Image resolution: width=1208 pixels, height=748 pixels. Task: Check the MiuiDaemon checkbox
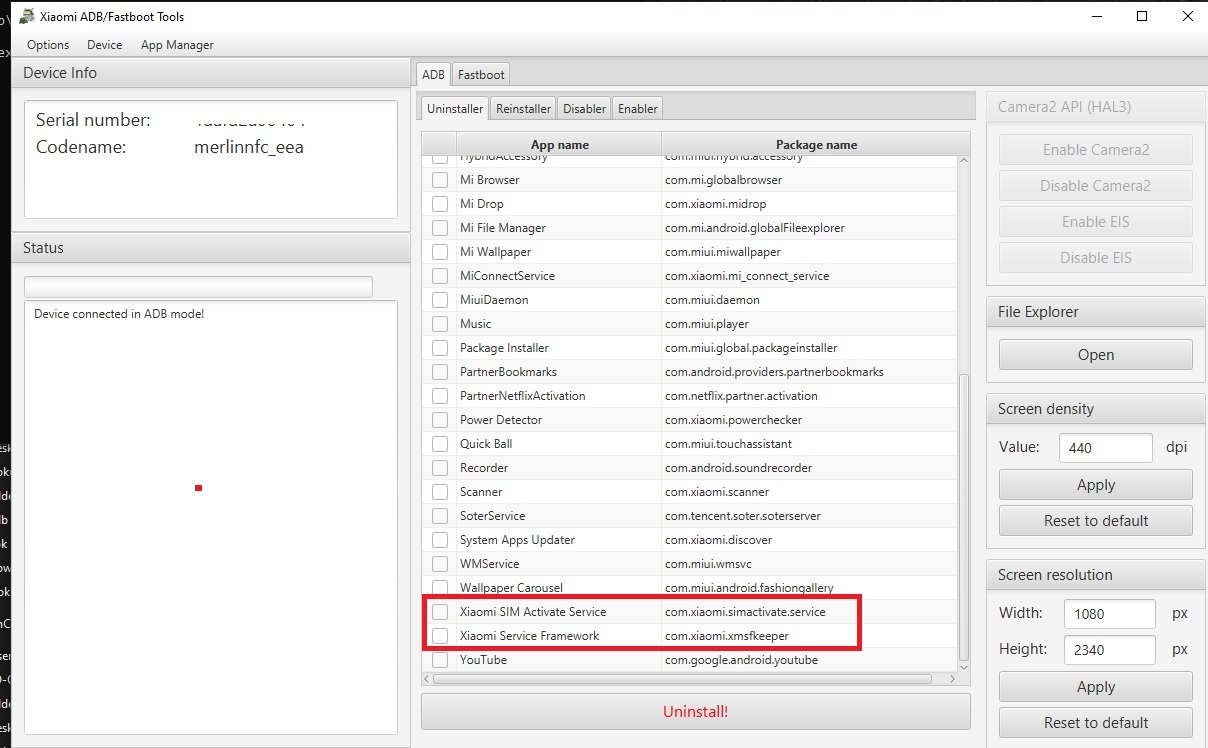point(440,300)
